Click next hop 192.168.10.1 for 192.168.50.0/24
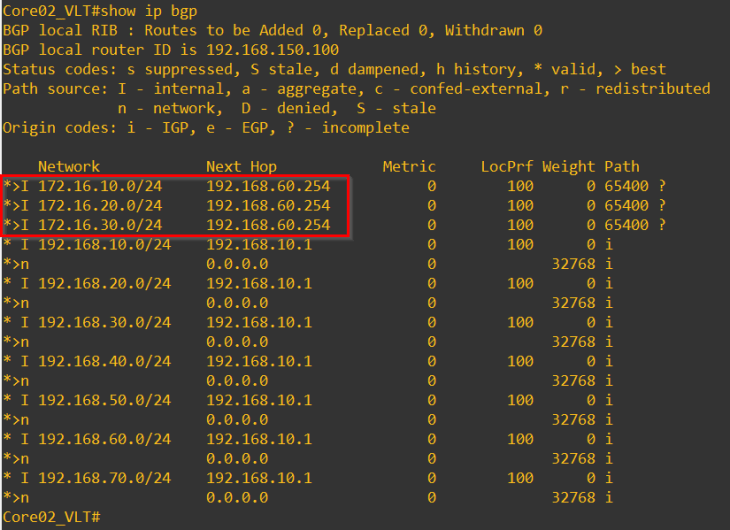Image resolution: width=730 pixels, height=530 pixels. [x=259, y=400]
